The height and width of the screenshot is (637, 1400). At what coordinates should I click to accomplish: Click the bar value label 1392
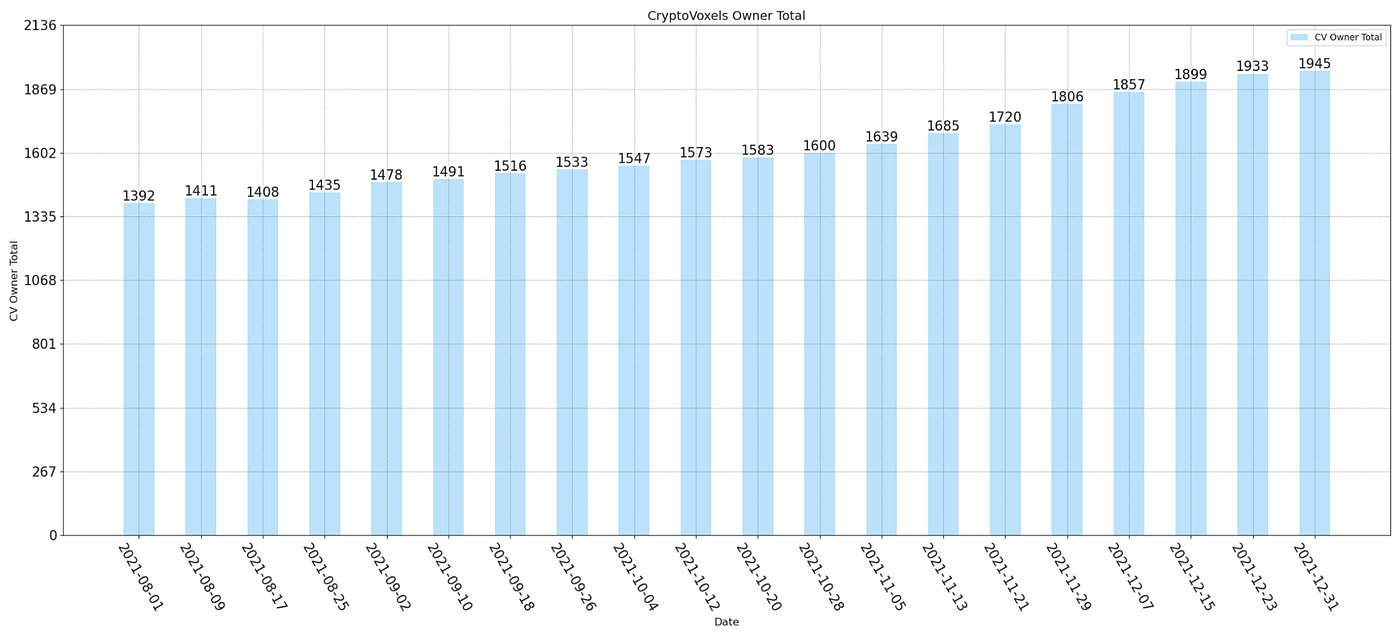point(139,196)
